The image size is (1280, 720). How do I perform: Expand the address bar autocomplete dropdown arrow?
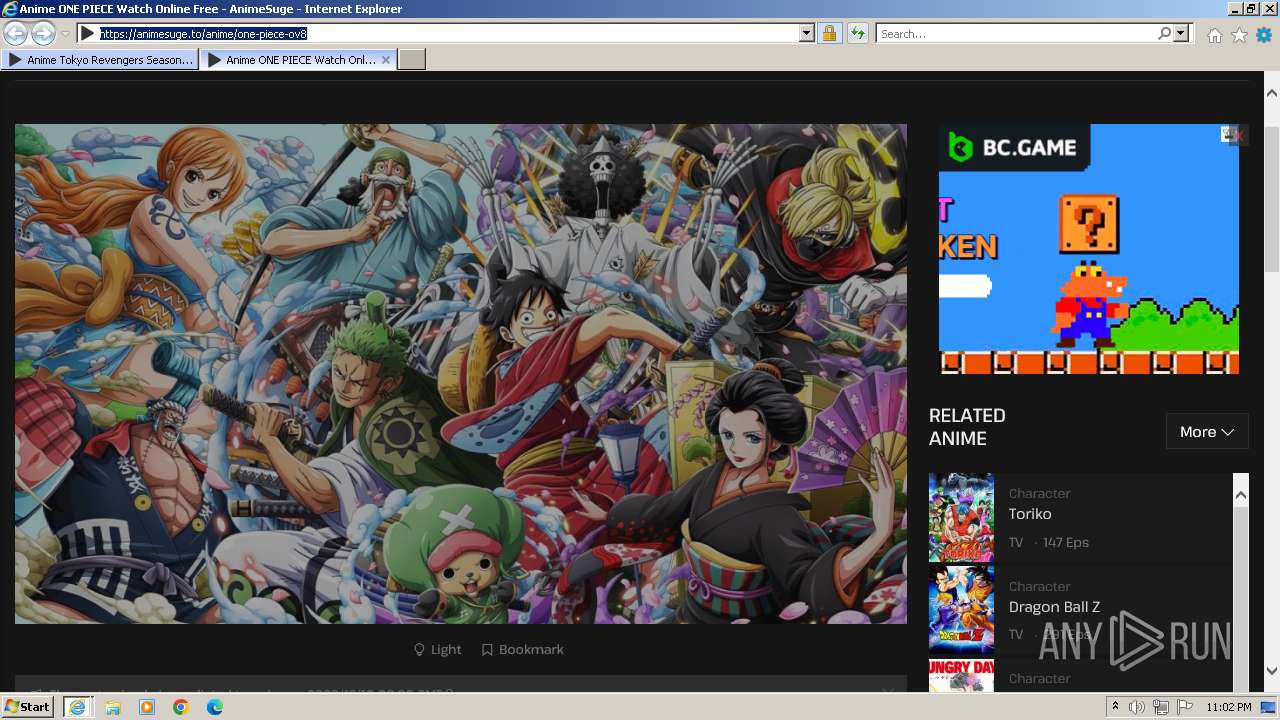click(x=807, y=34)
